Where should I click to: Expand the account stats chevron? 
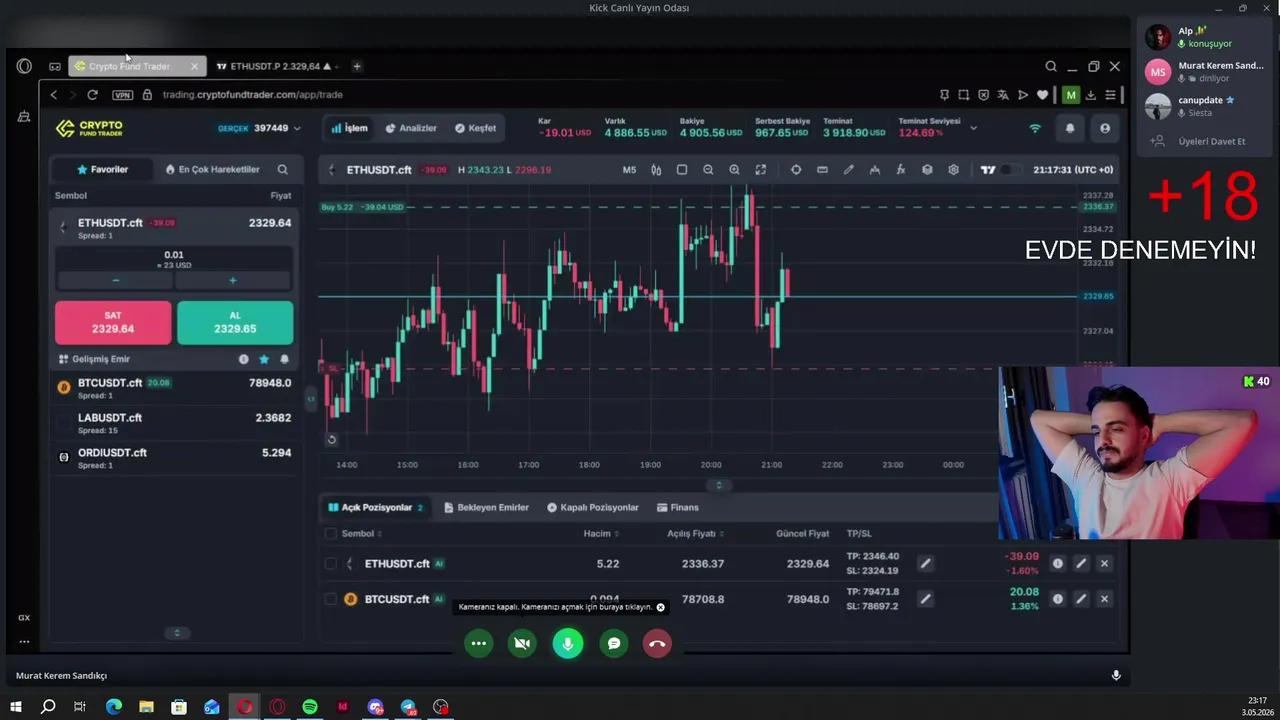click(973, 128)
